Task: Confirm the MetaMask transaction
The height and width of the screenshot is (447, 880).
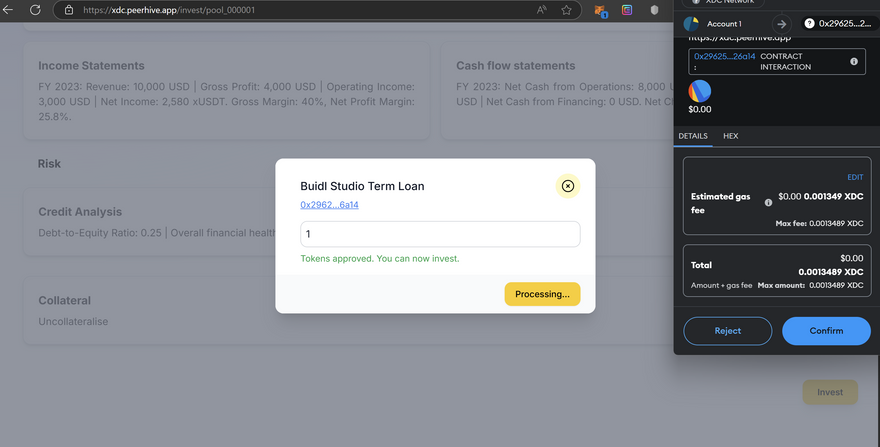Action: pyautogui.click(x=826, y=330)
